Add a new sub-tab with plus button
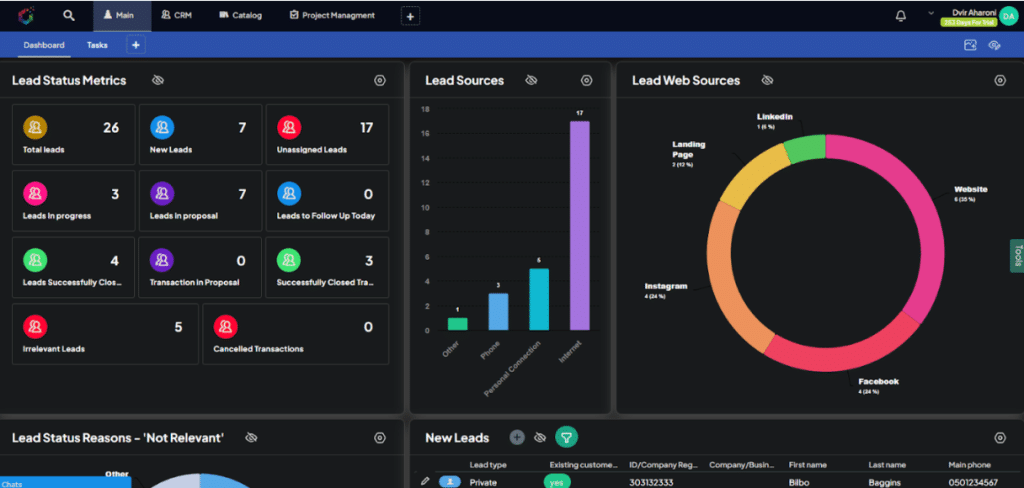Image resolution: width=1024 pixels, height=488 pixels. [x=136, y=45]
